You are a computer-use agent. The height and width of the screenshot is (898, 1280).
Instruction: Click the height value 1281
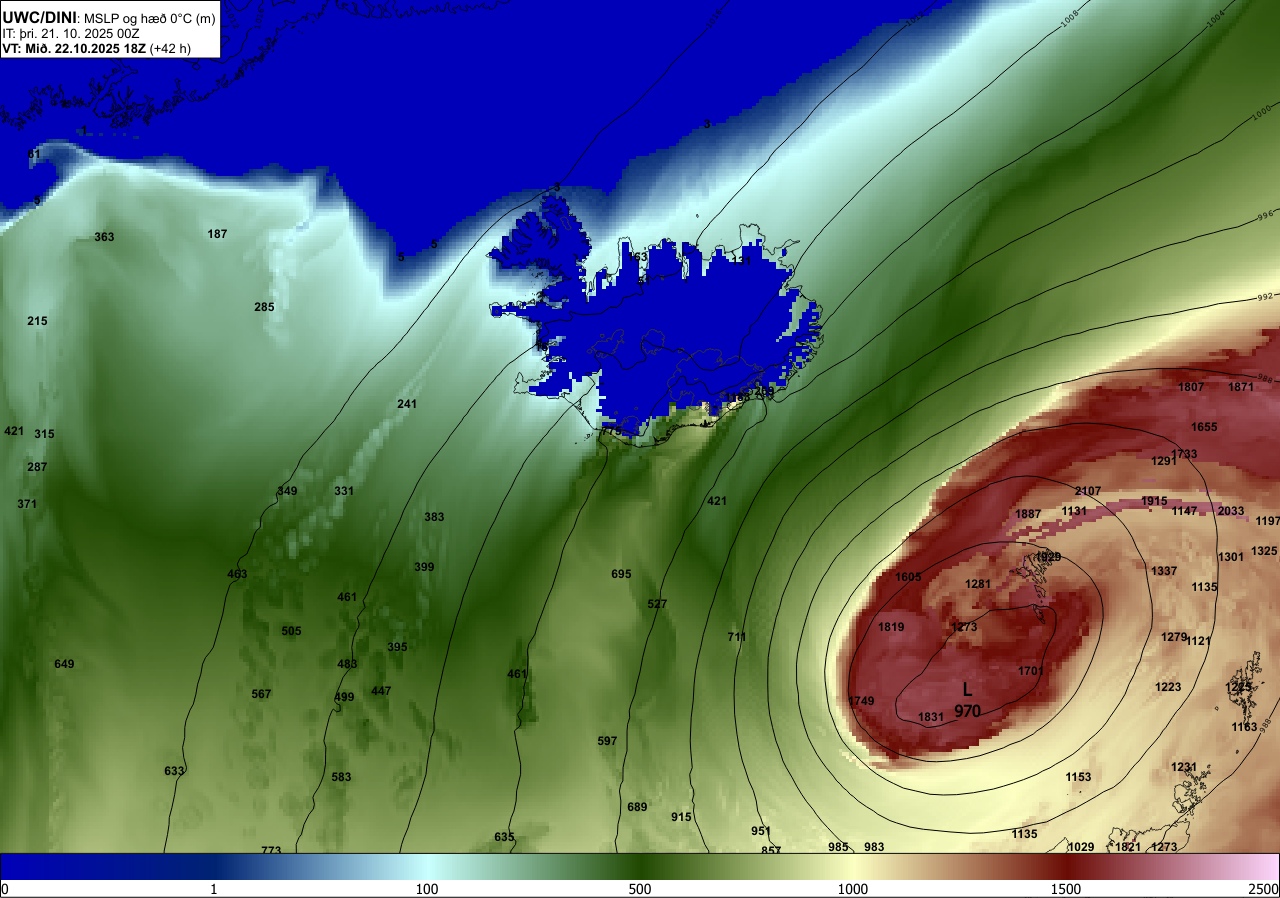tap(978, 584)
